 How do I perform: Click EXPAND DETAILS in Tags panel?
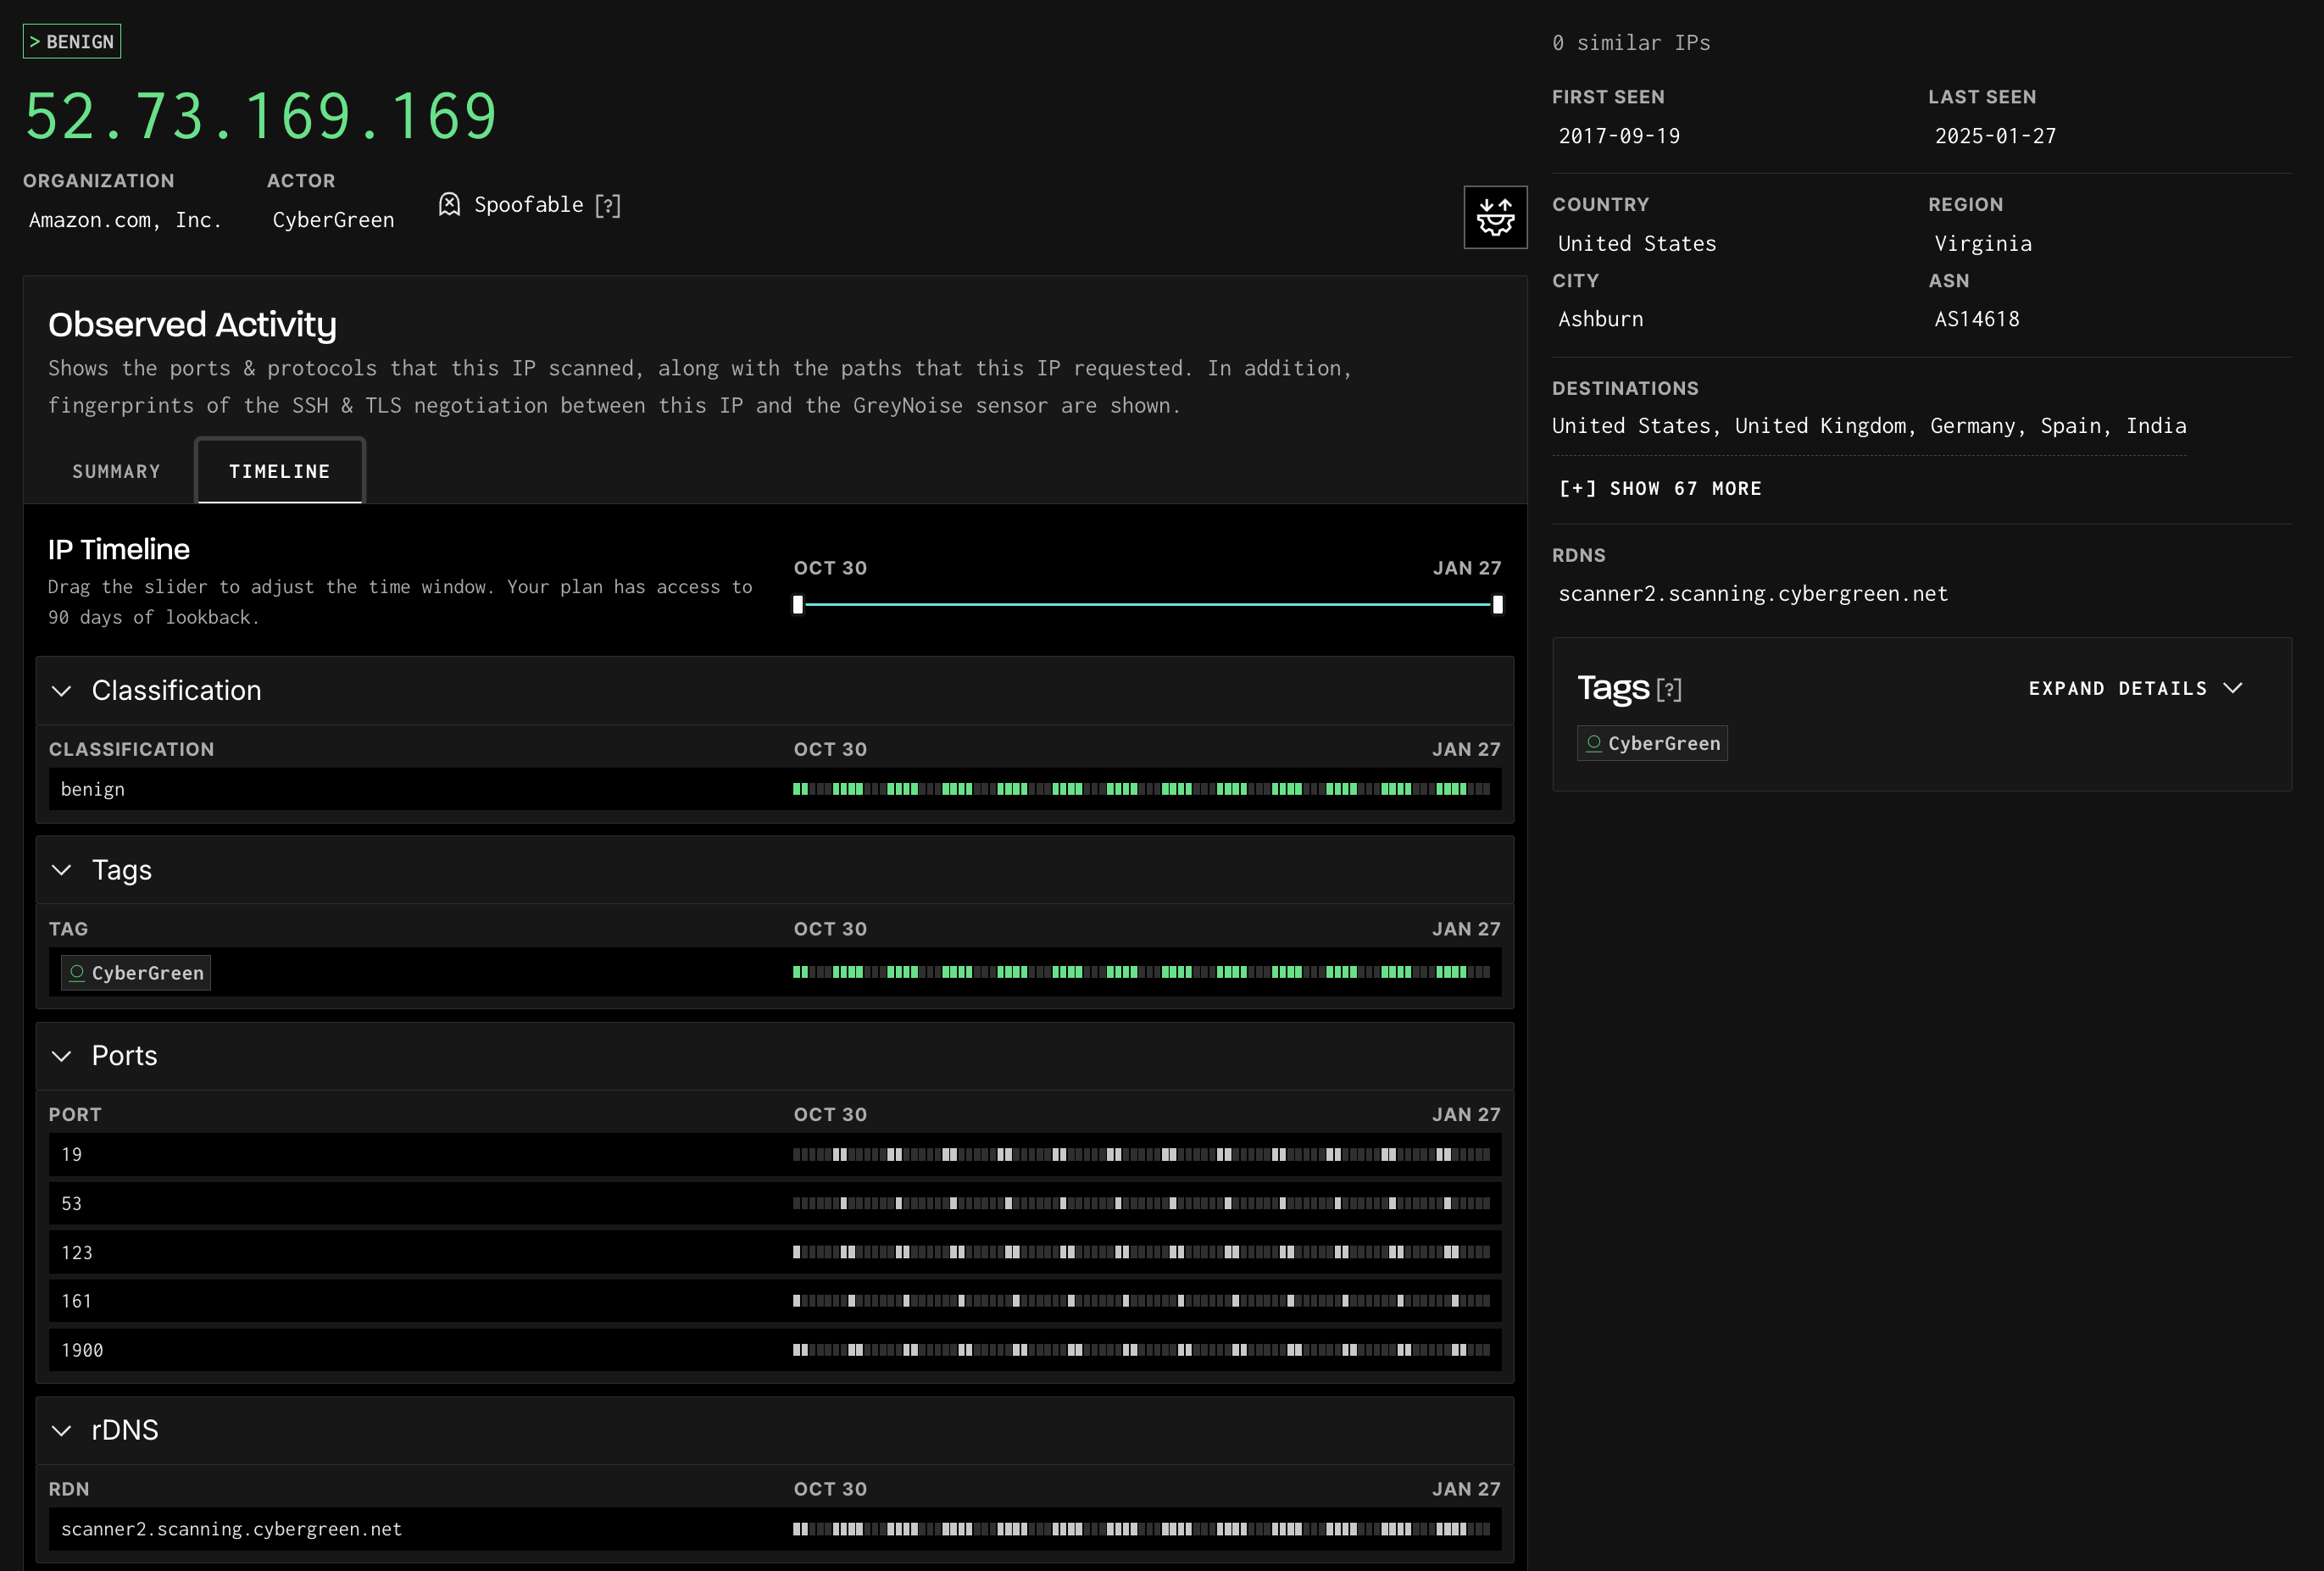point(2135,688)
